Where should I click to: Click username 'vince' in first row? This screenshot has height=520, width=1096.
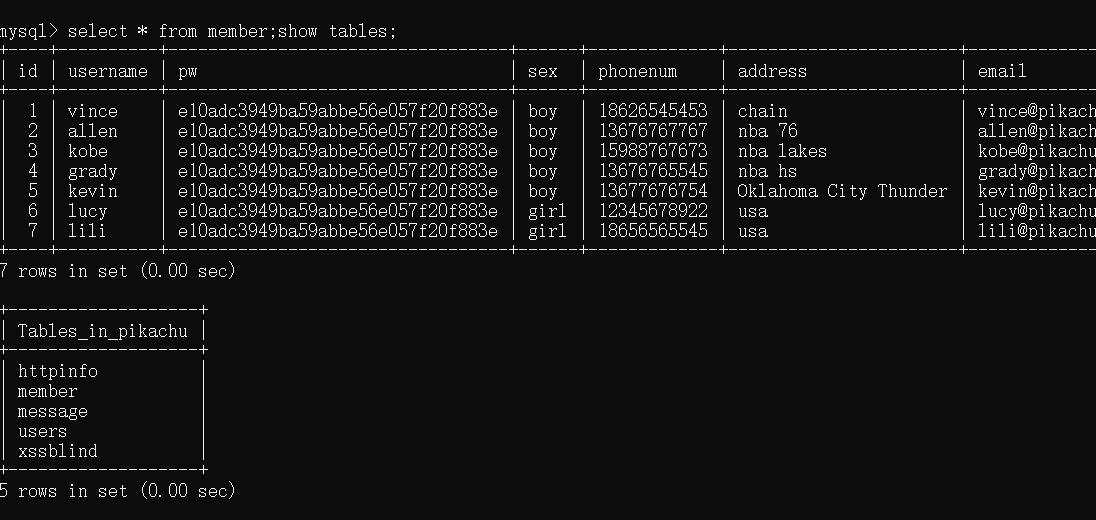tap(92, 111)
